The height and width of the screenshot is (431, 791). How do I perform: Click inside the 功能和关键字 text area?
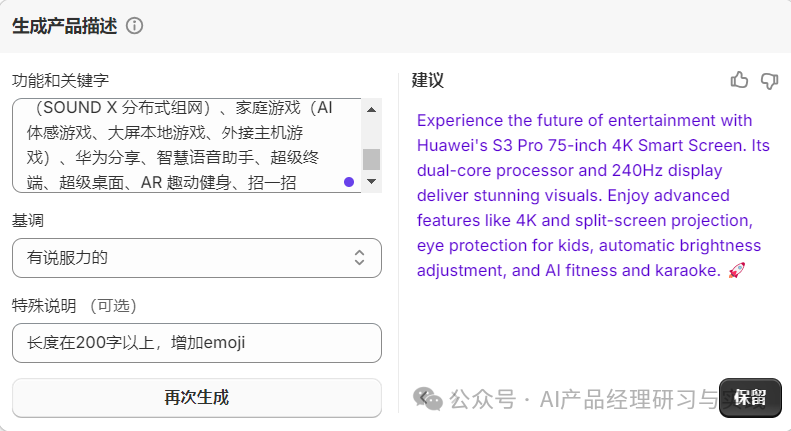coord(180,145)
